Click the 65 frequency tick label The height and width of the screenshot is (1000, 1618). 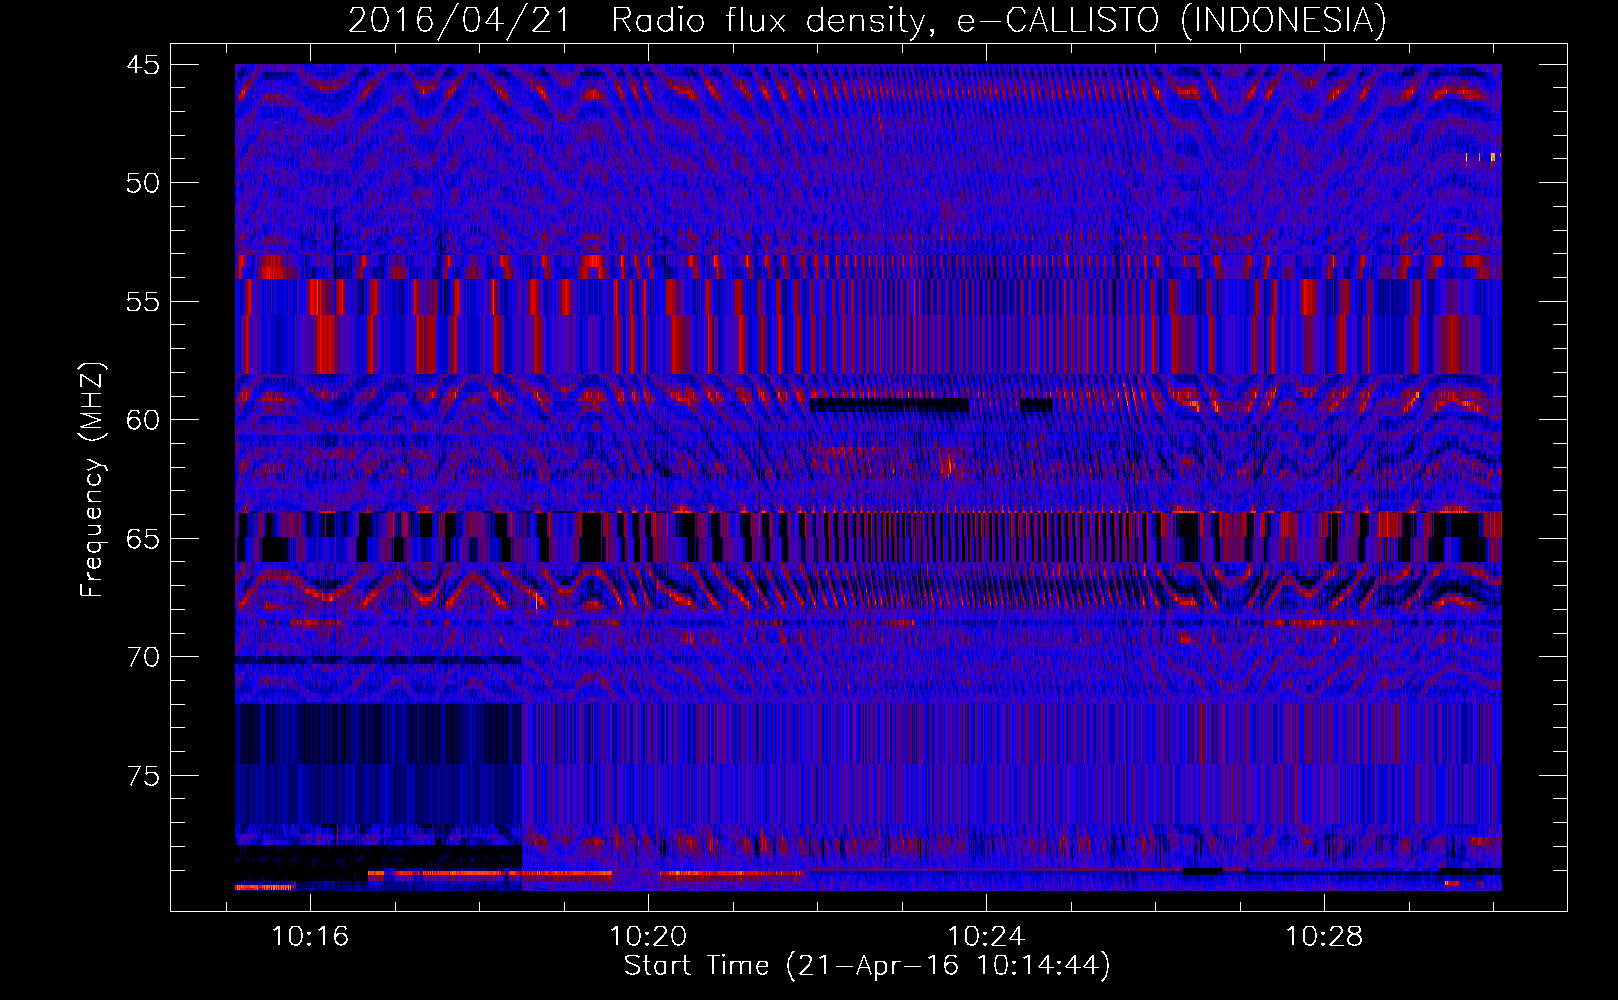142,539
